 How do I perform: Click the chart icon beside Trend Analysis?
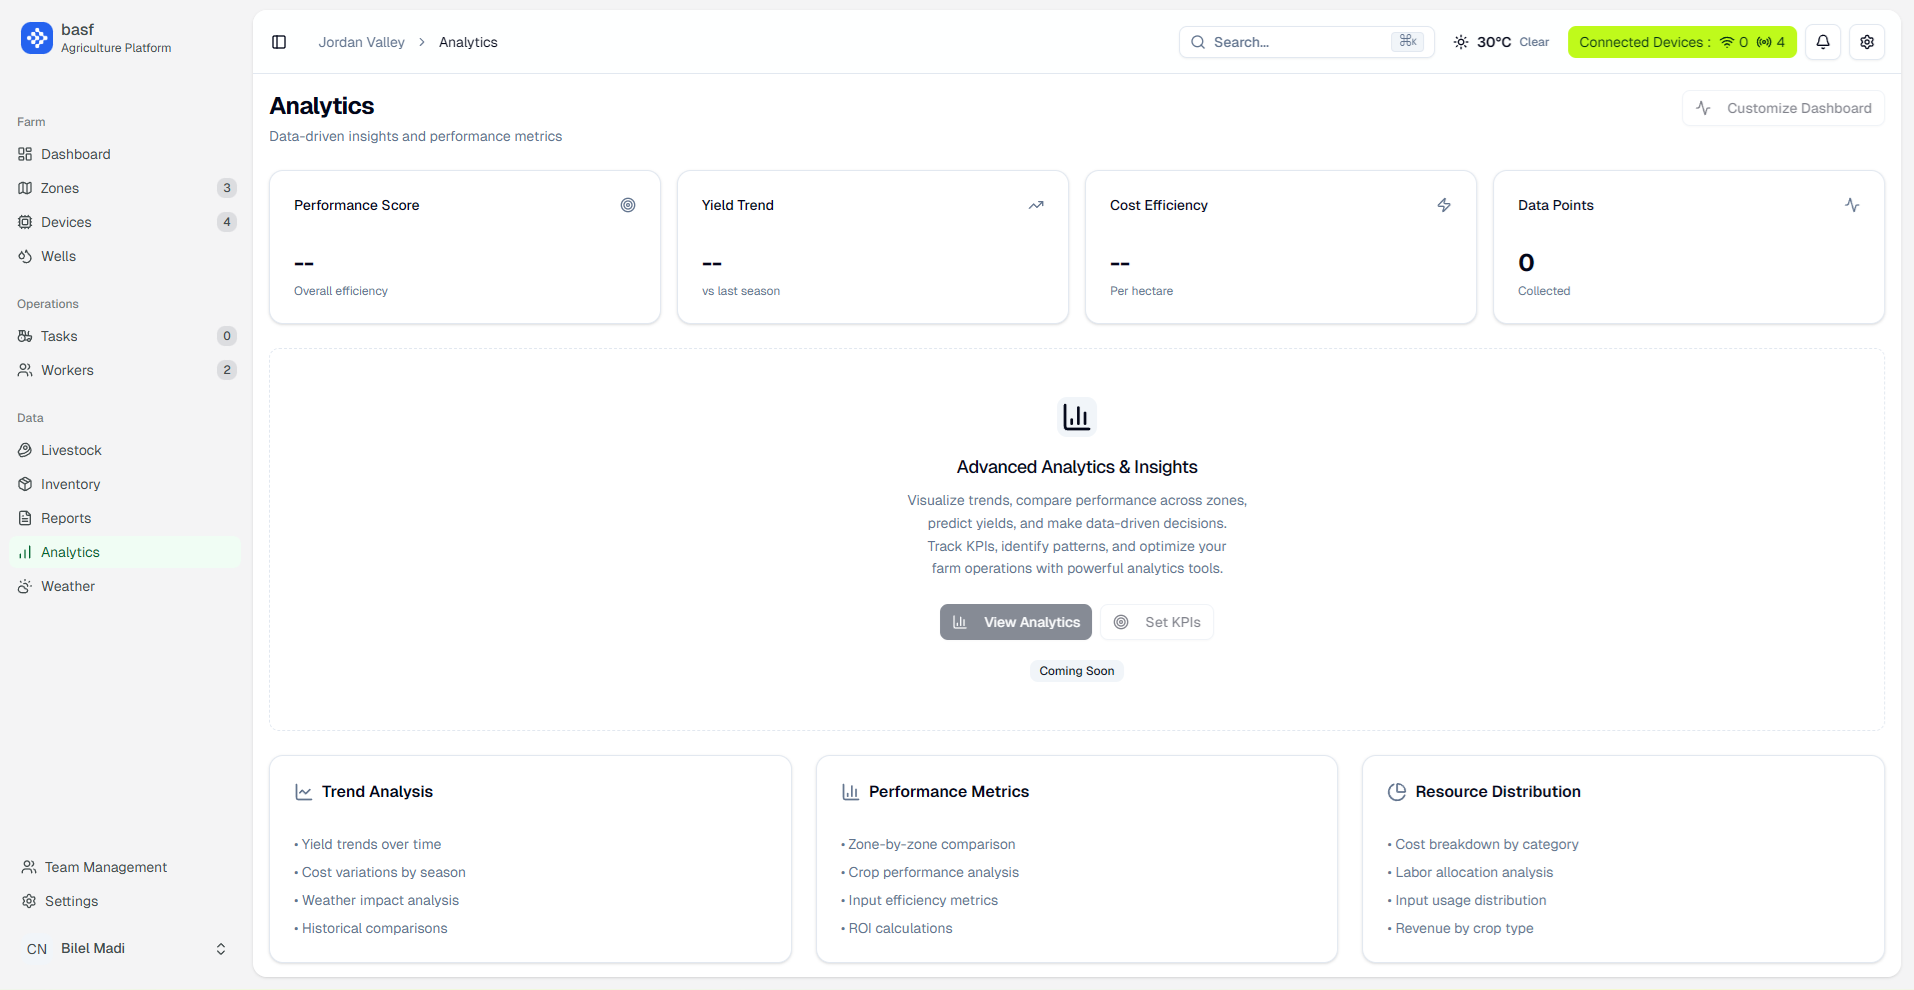[x=304, y=791]
